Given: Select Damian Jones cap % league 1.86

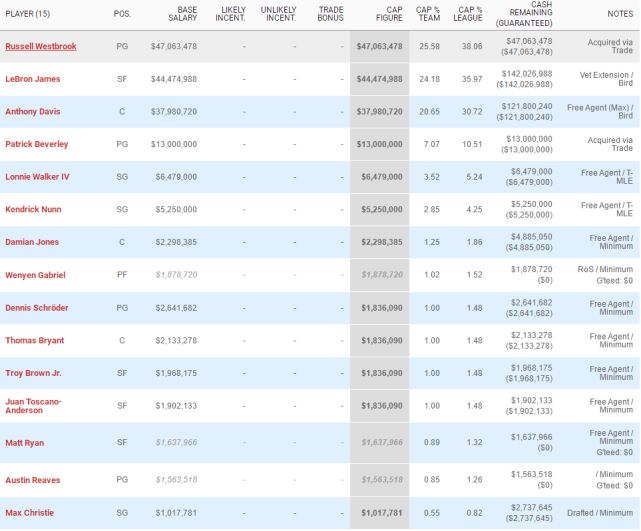Looking at the screenshot, I should coord(474,242).
